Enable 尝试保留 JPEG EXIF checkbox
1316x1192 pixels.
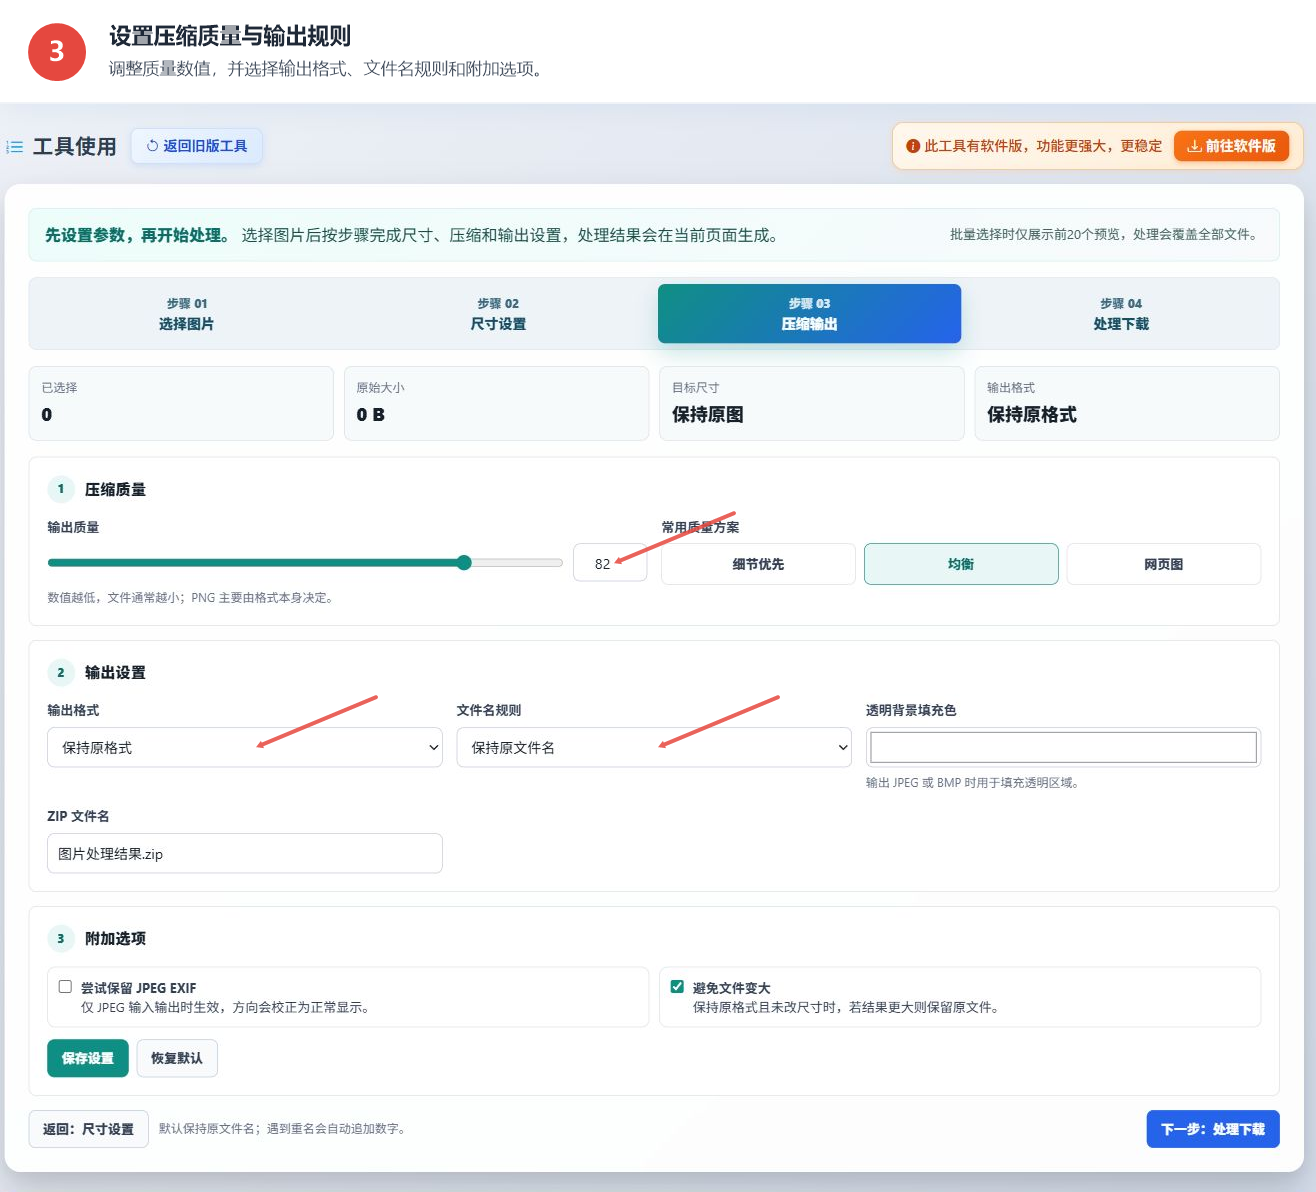[x=65, y=987]
